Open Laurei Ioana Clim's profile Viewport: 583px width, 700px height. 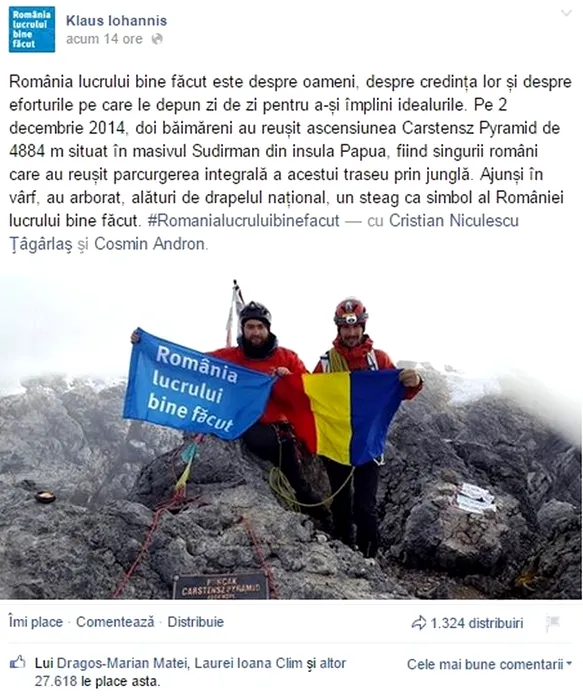[x=248, y=663]
